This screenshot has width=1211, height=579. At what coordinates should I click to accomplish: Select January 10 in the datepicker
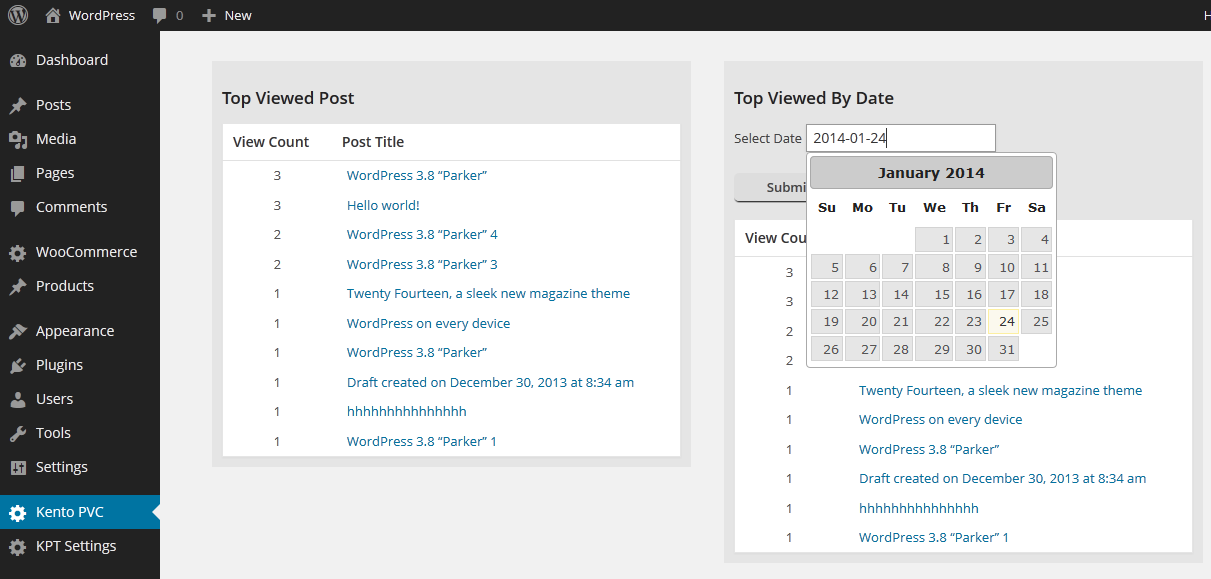coord(1004,268)
